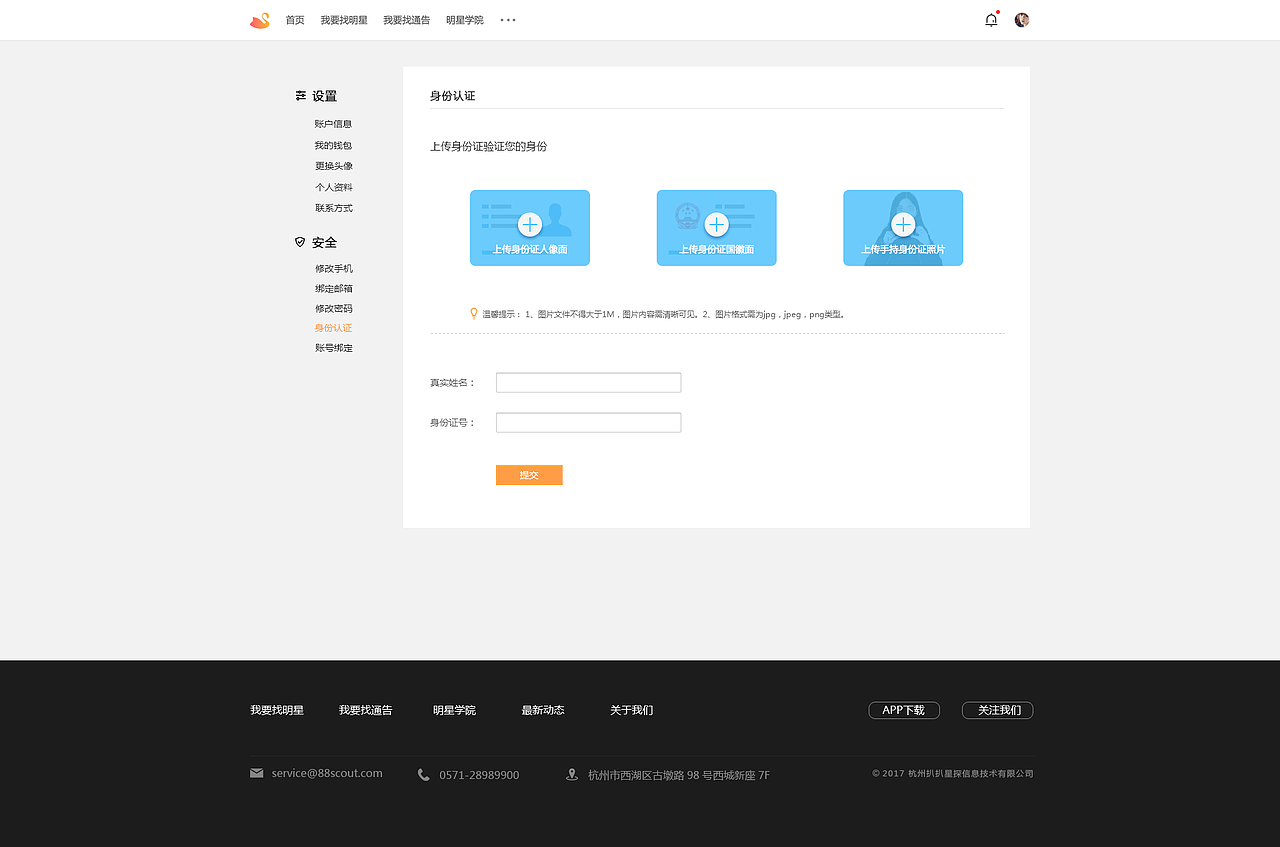Click the 真实姓名 input field

[x=588, y=382]
